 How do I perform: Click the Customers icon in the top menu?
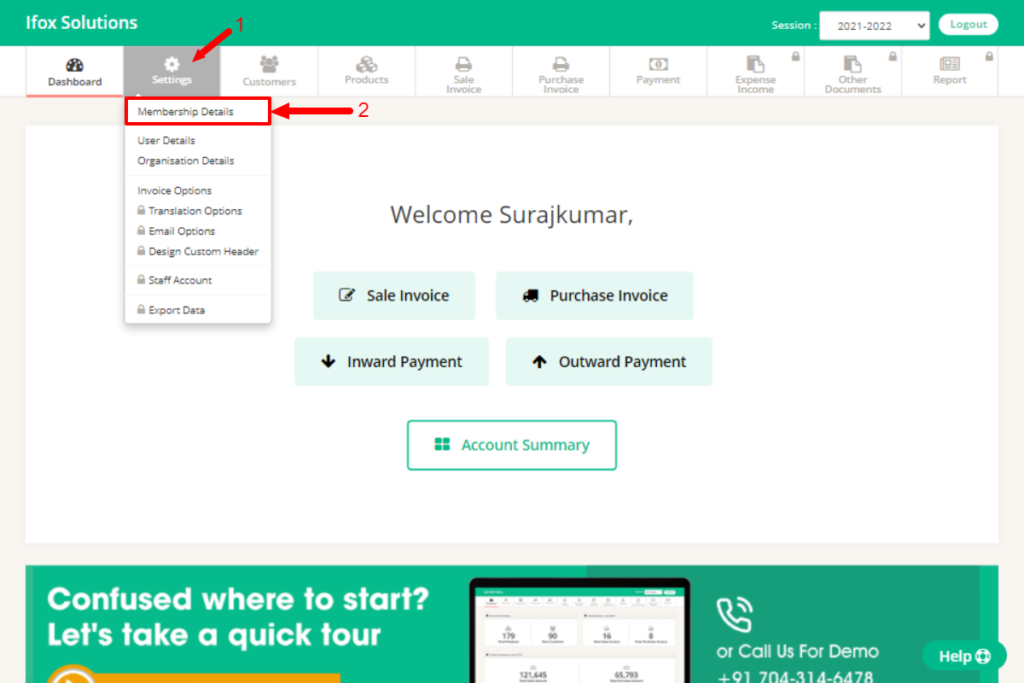click(x=268, y=71)
